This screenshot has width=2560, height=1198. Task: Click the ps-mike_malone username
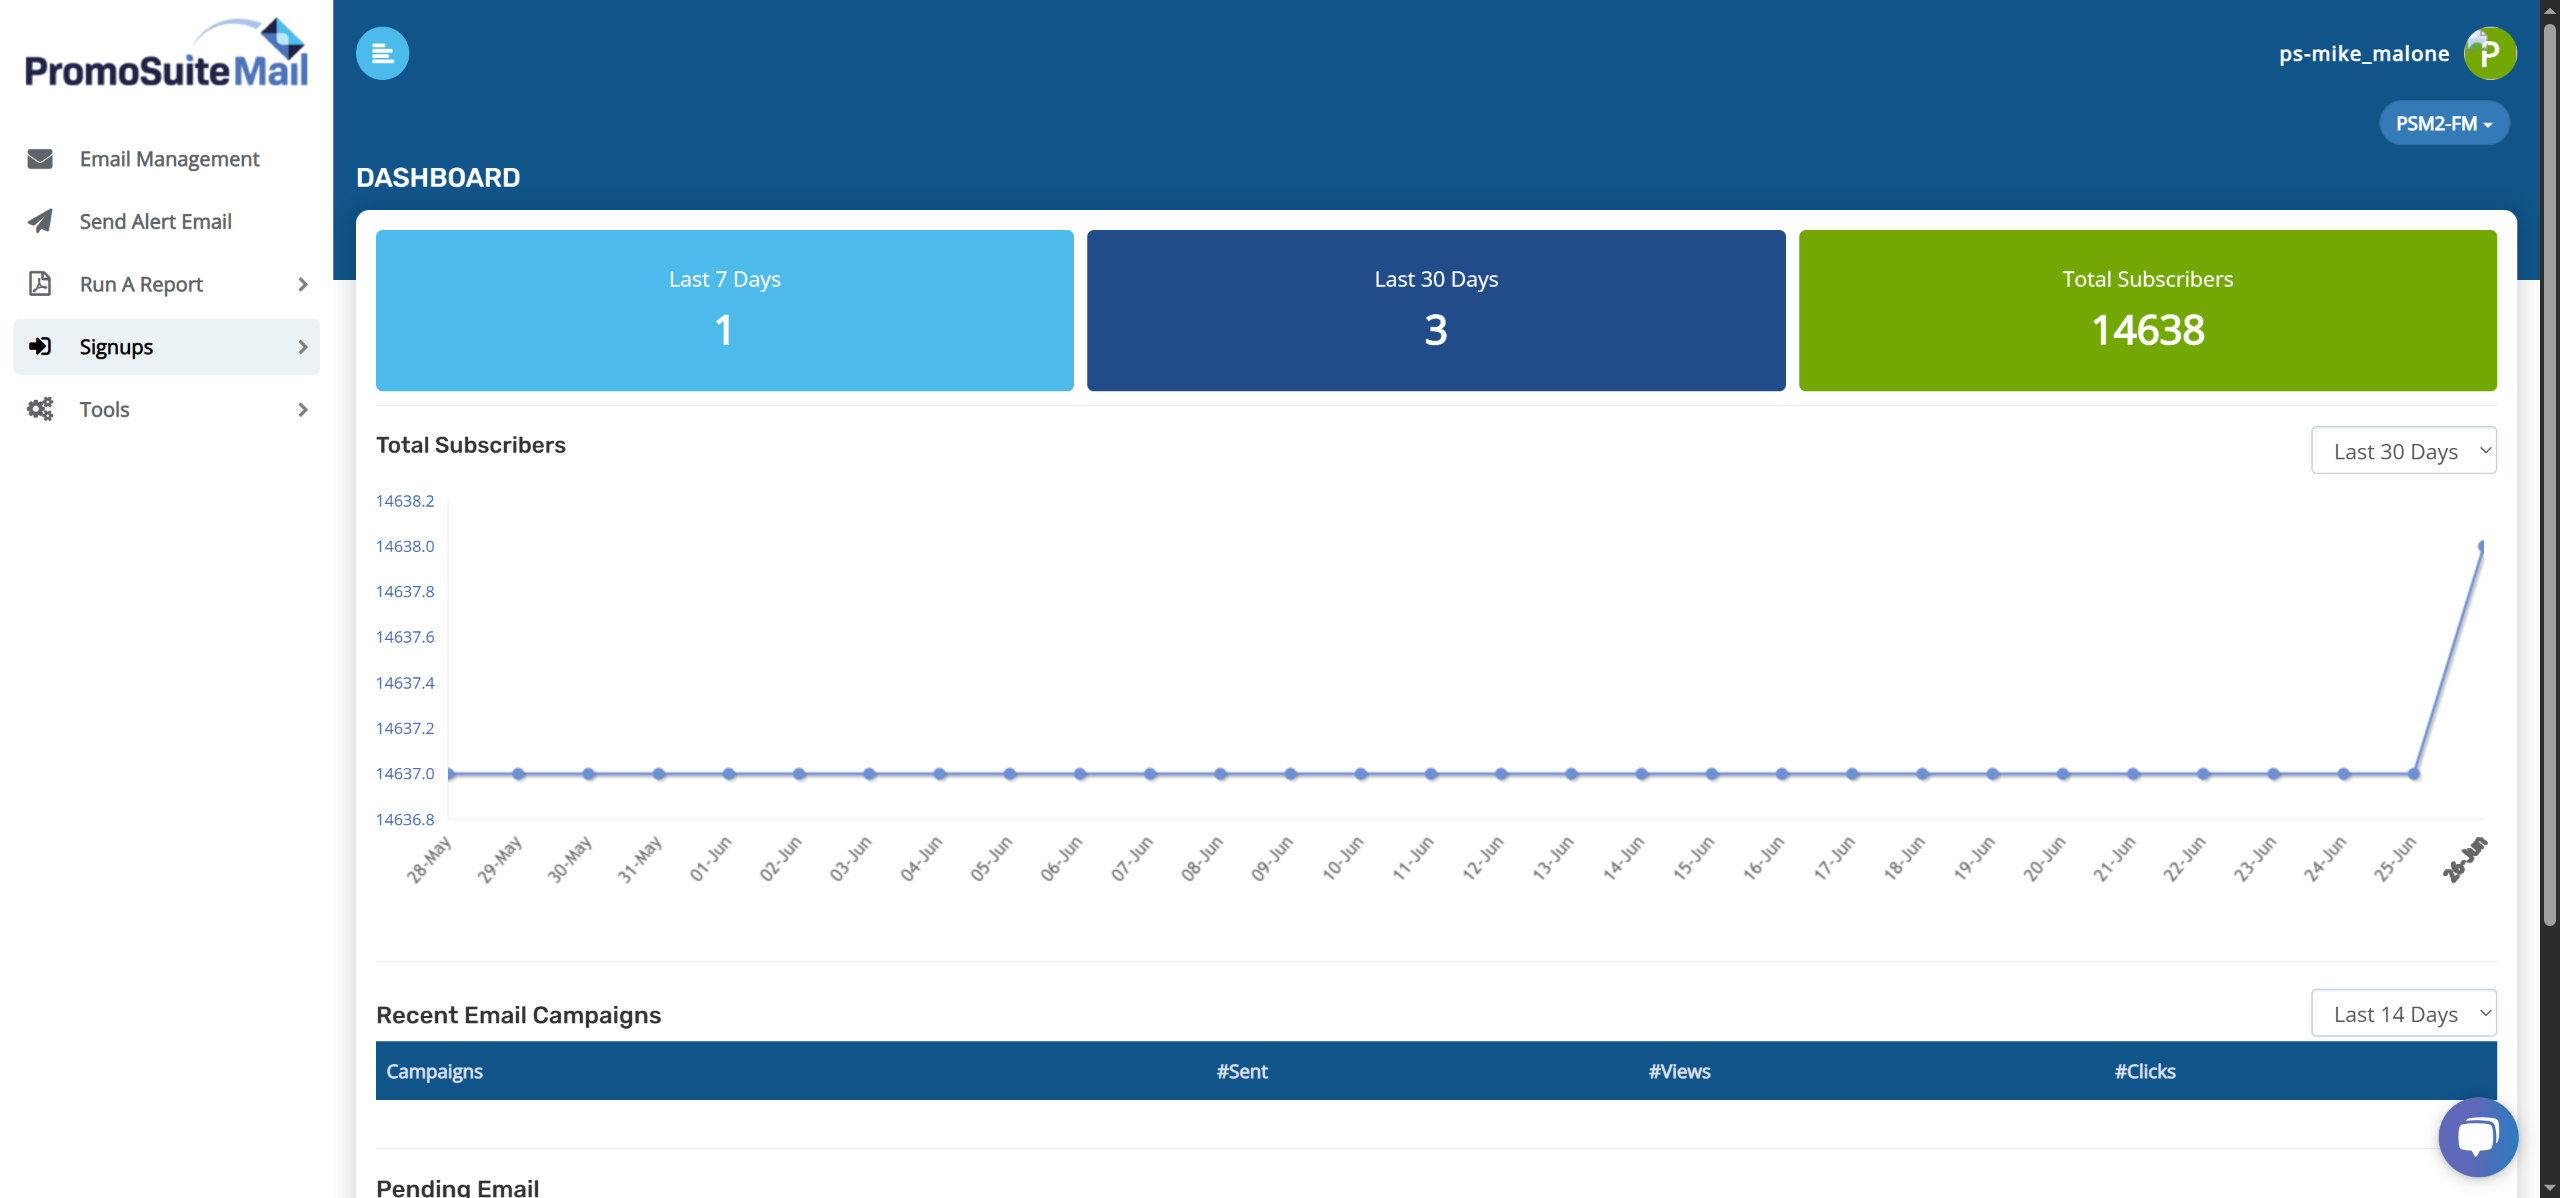coord(2363,54)
